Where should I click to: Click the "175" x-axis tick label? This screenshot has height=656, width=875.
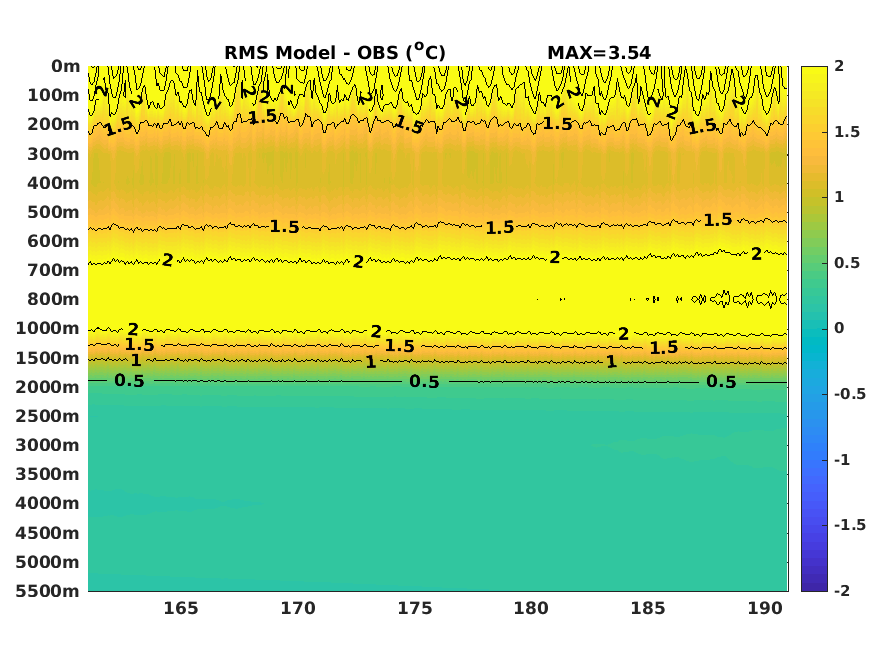415,608
